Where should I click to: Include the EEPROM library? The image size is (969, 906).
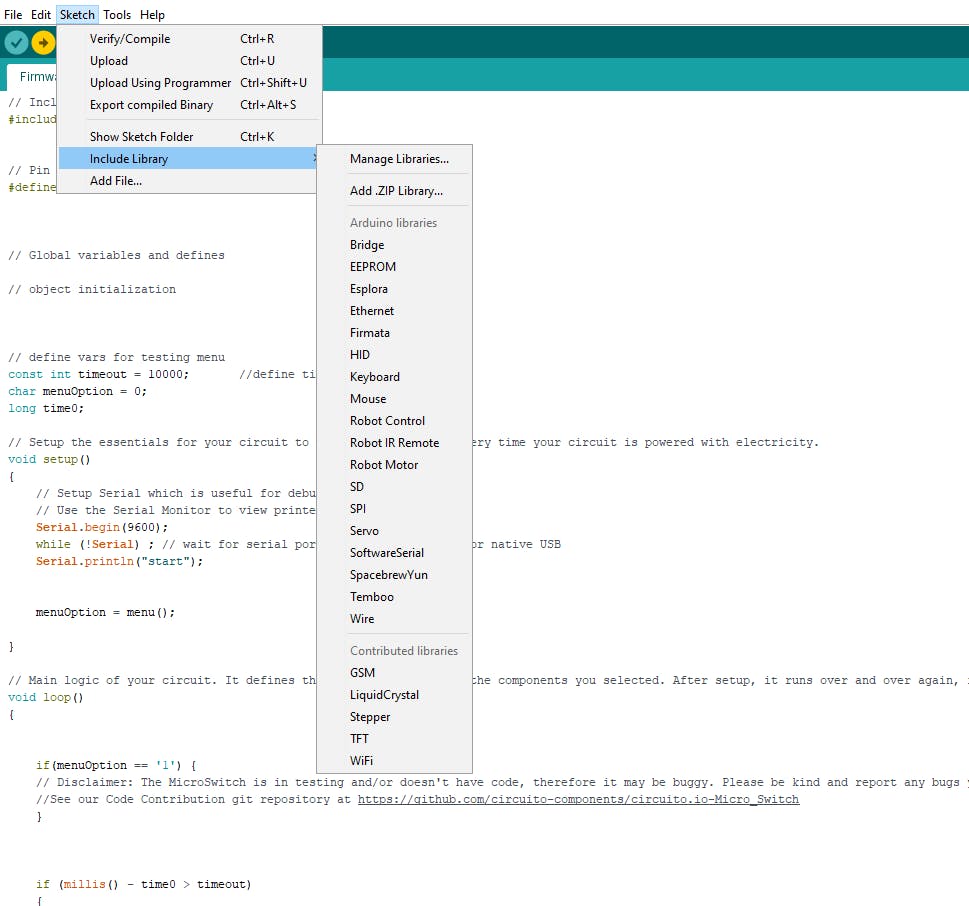coord(373,267)
